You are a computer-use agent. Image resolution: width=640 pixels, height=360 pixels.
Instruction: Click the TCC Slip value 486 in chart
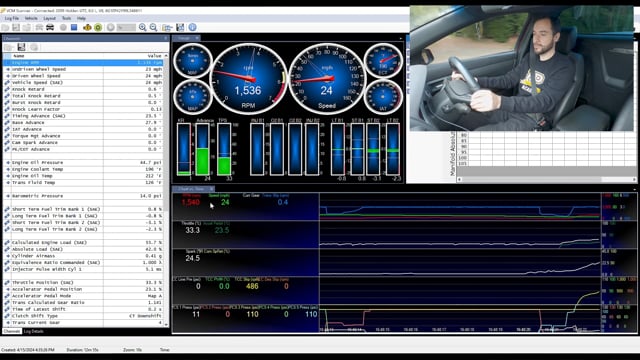tap(252, 287)
